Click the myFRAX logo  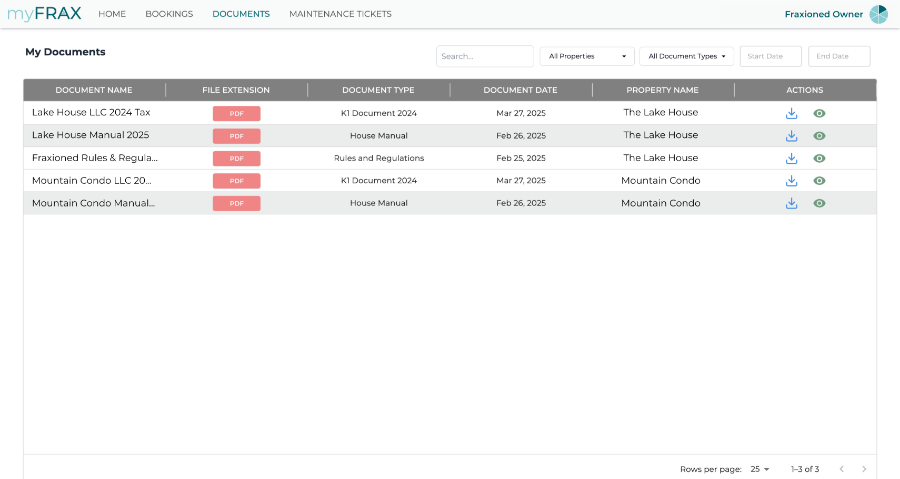point(44,14)
